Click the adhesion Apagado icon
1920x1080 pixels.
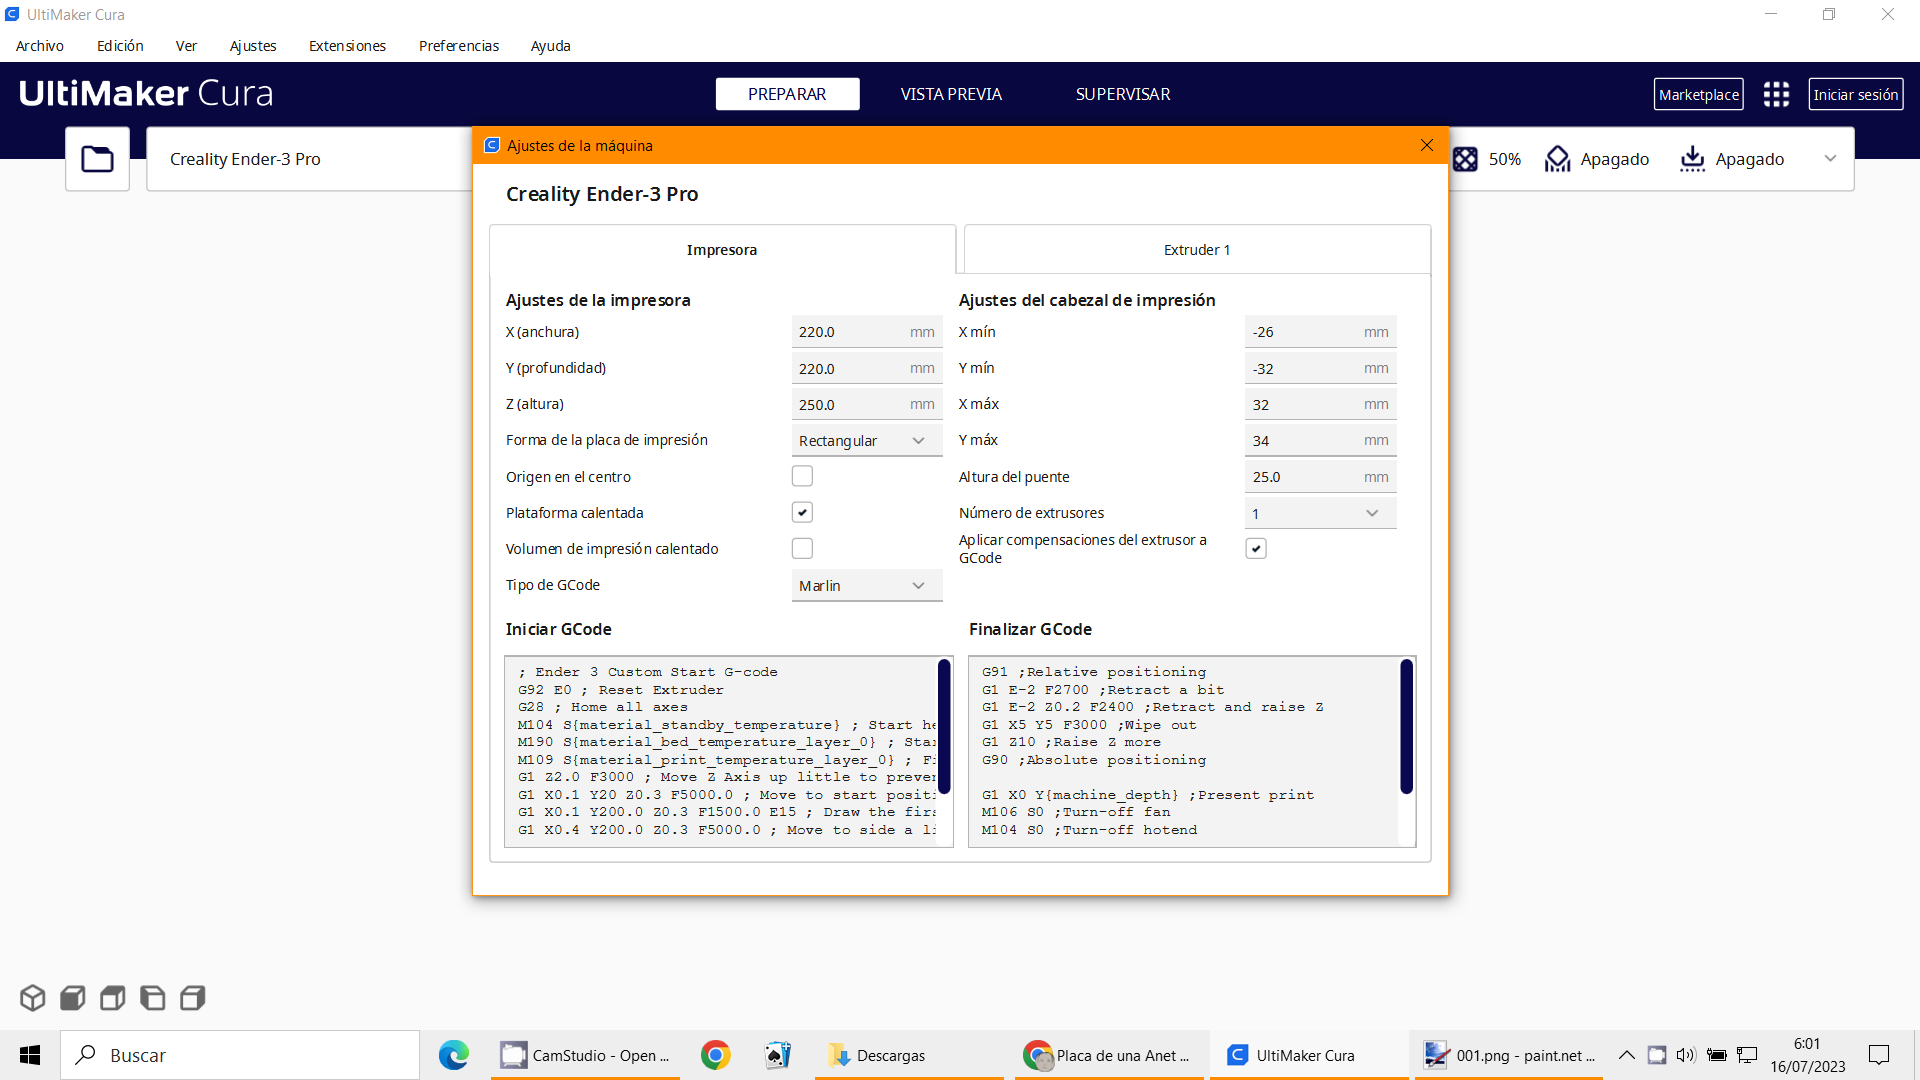coord(1692,159)
